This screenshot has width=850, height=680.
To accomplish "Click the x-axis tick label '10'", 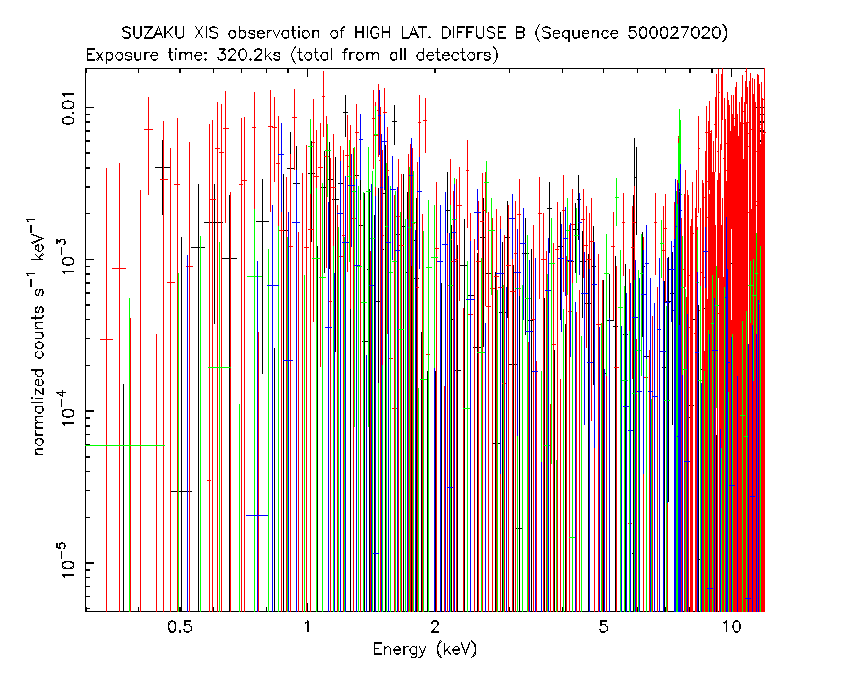I will coord(731,627).
